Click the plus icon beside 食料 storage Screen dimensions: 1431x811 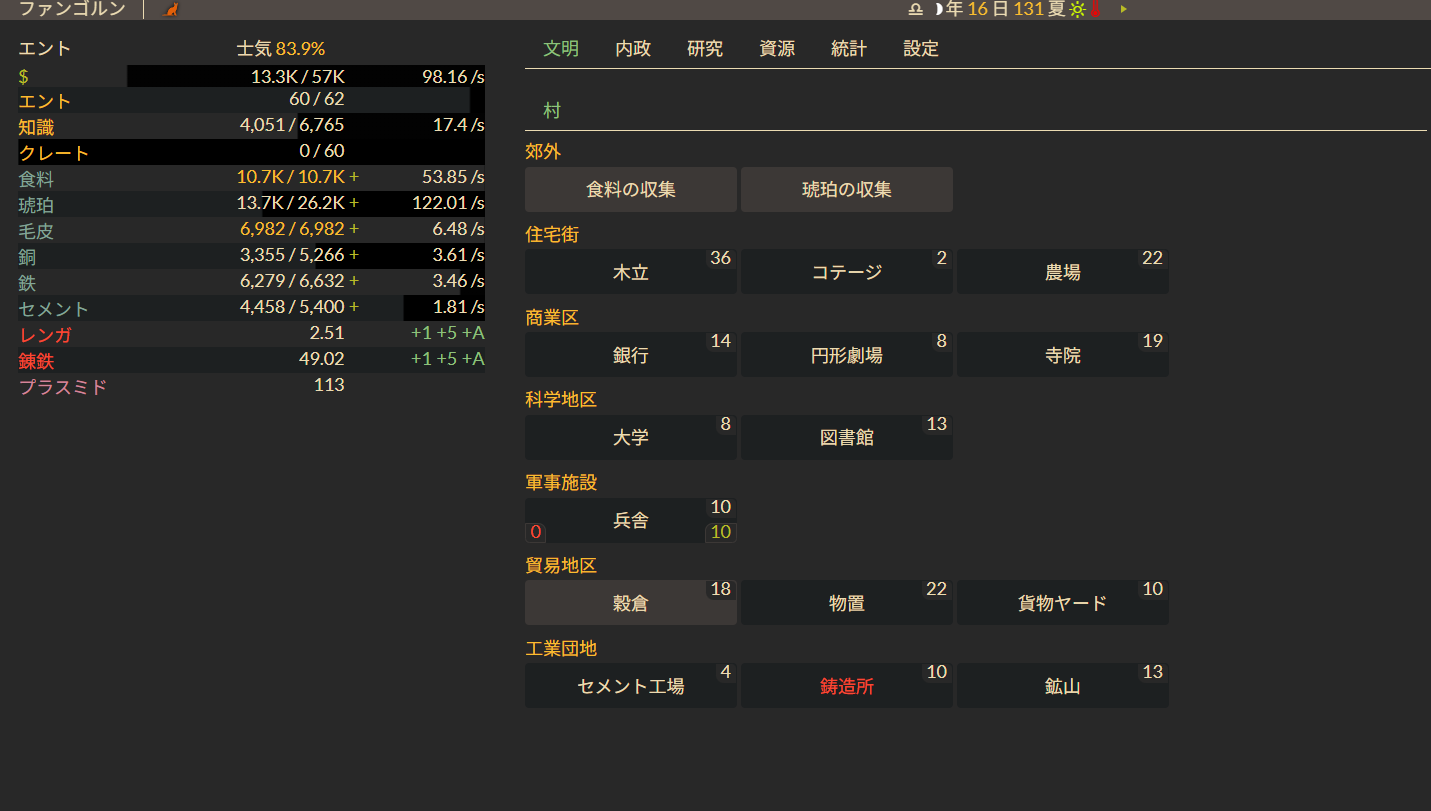354,178
